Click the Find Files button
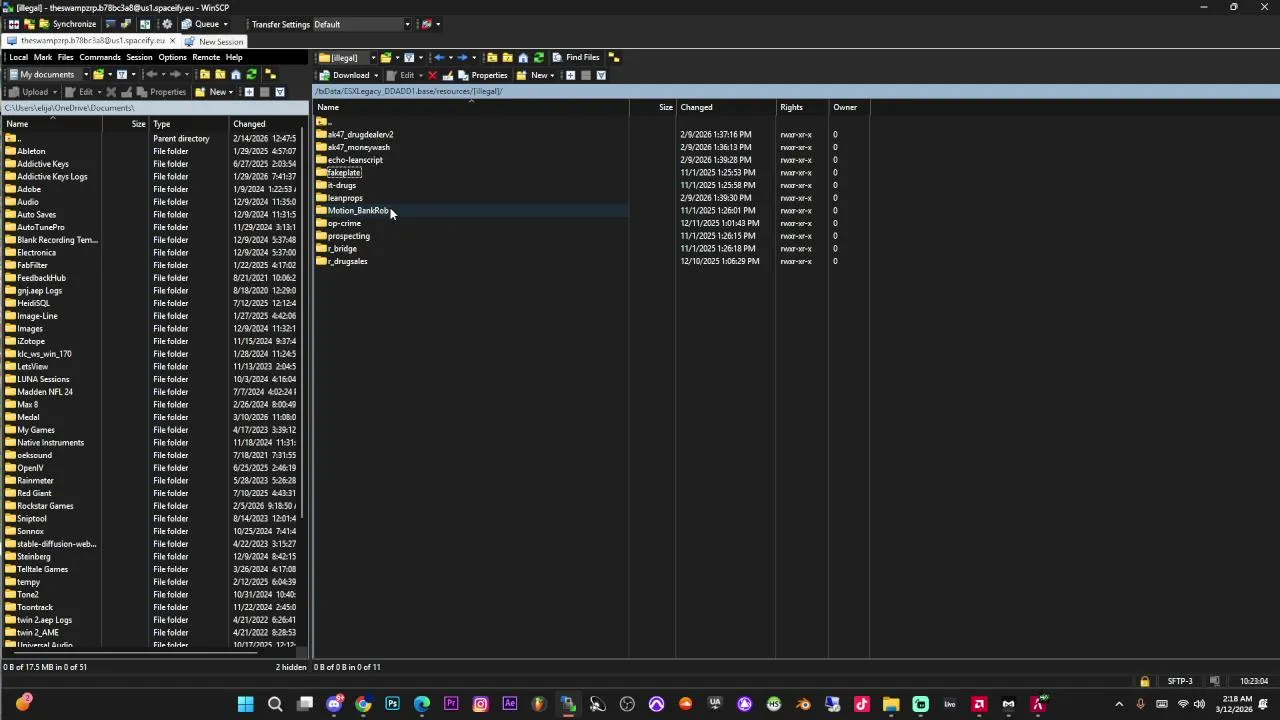This screenshot has width=1280, height=720. (x=576, y=57)
